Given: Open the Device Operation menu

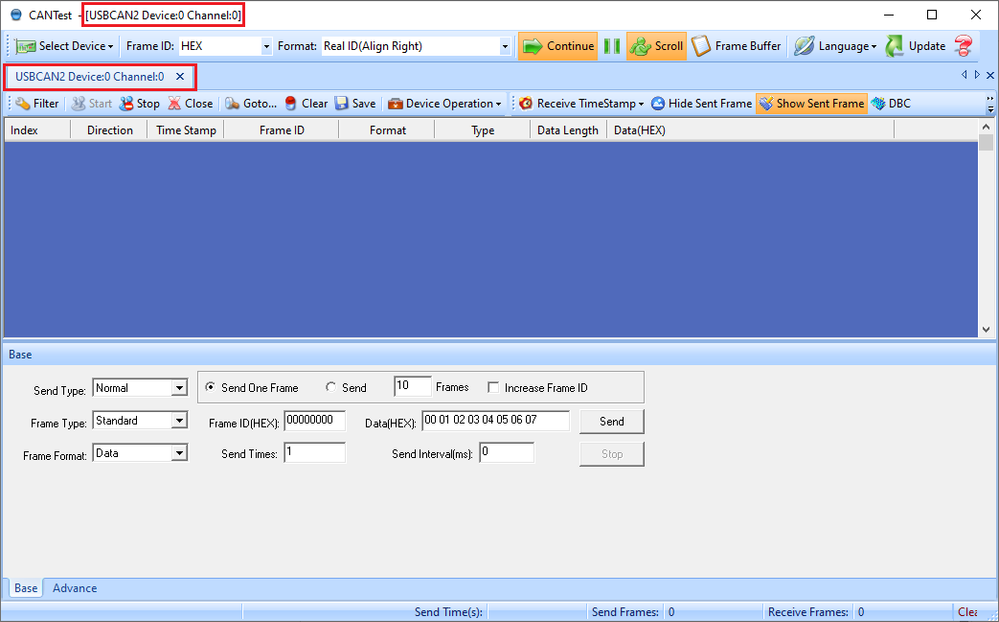Looking at the screenshot, I should (x=445, y=104).
